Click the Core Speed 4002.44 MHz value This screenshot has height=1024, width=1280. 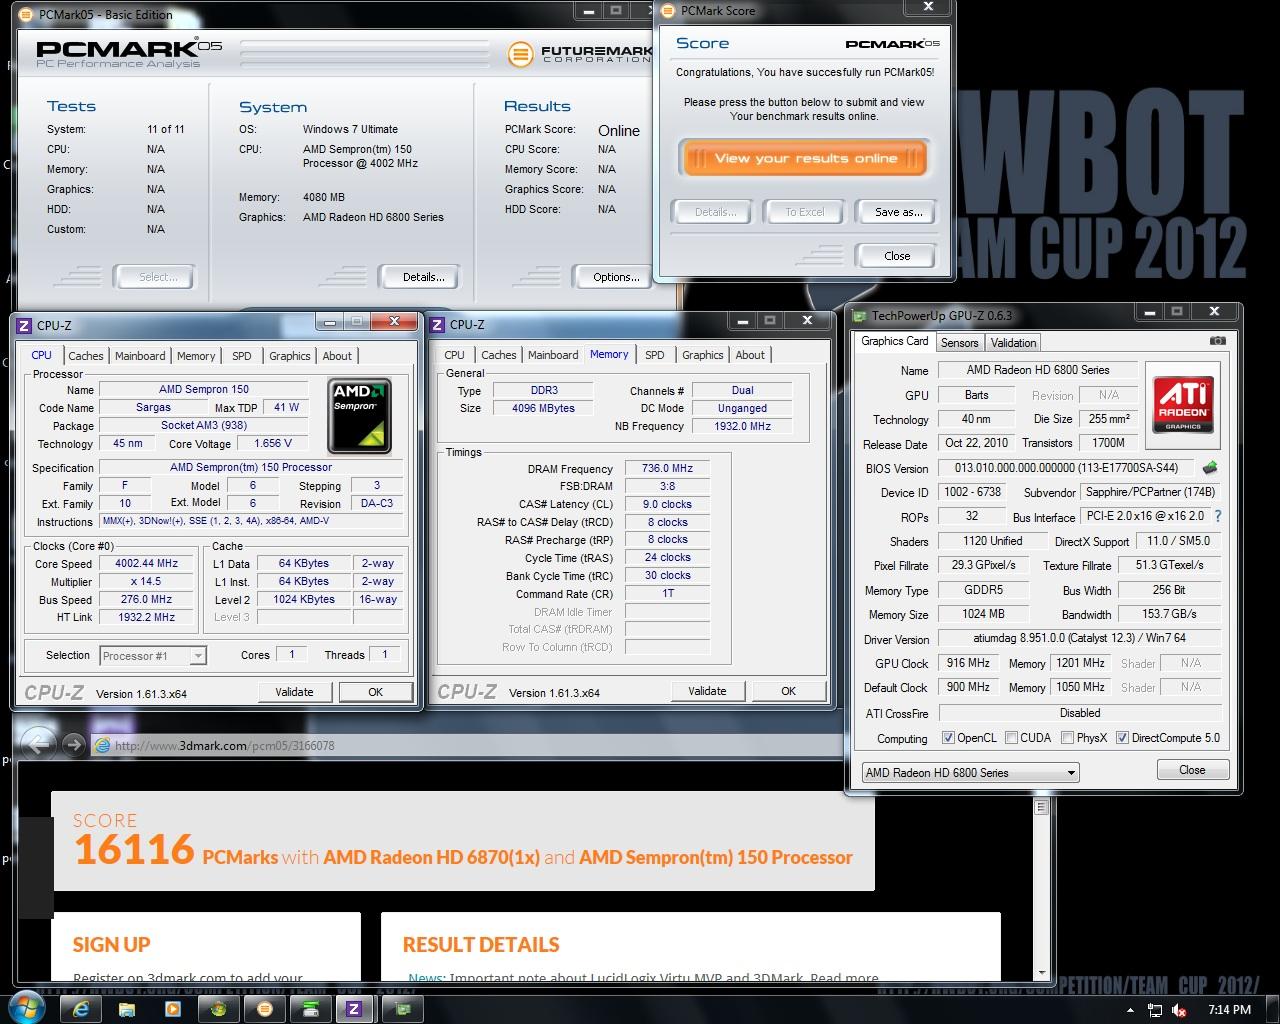coord(146,564)
